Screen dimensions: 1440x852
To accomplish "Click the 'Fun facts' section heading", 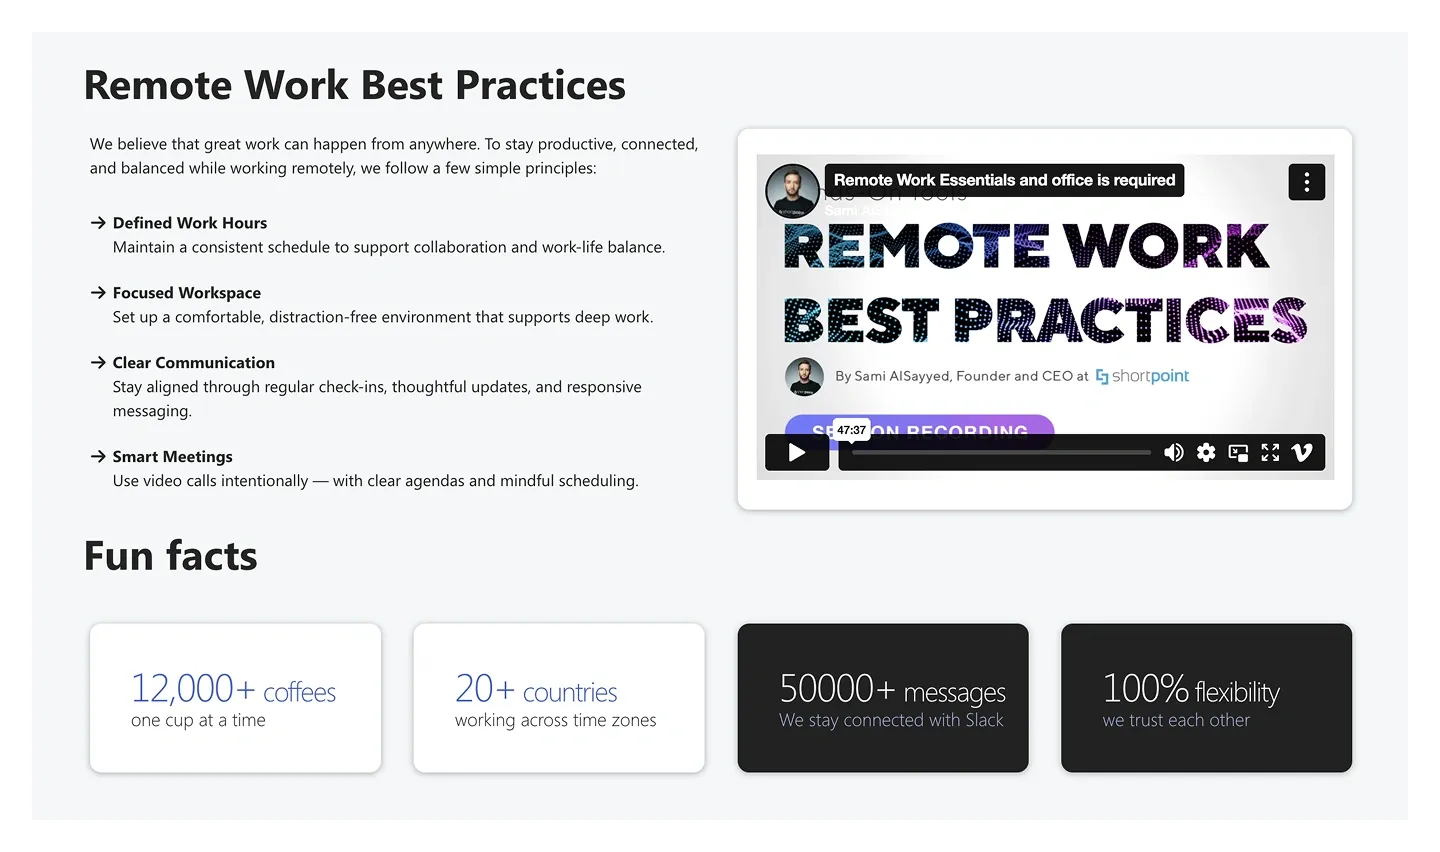I will (171, 556).
